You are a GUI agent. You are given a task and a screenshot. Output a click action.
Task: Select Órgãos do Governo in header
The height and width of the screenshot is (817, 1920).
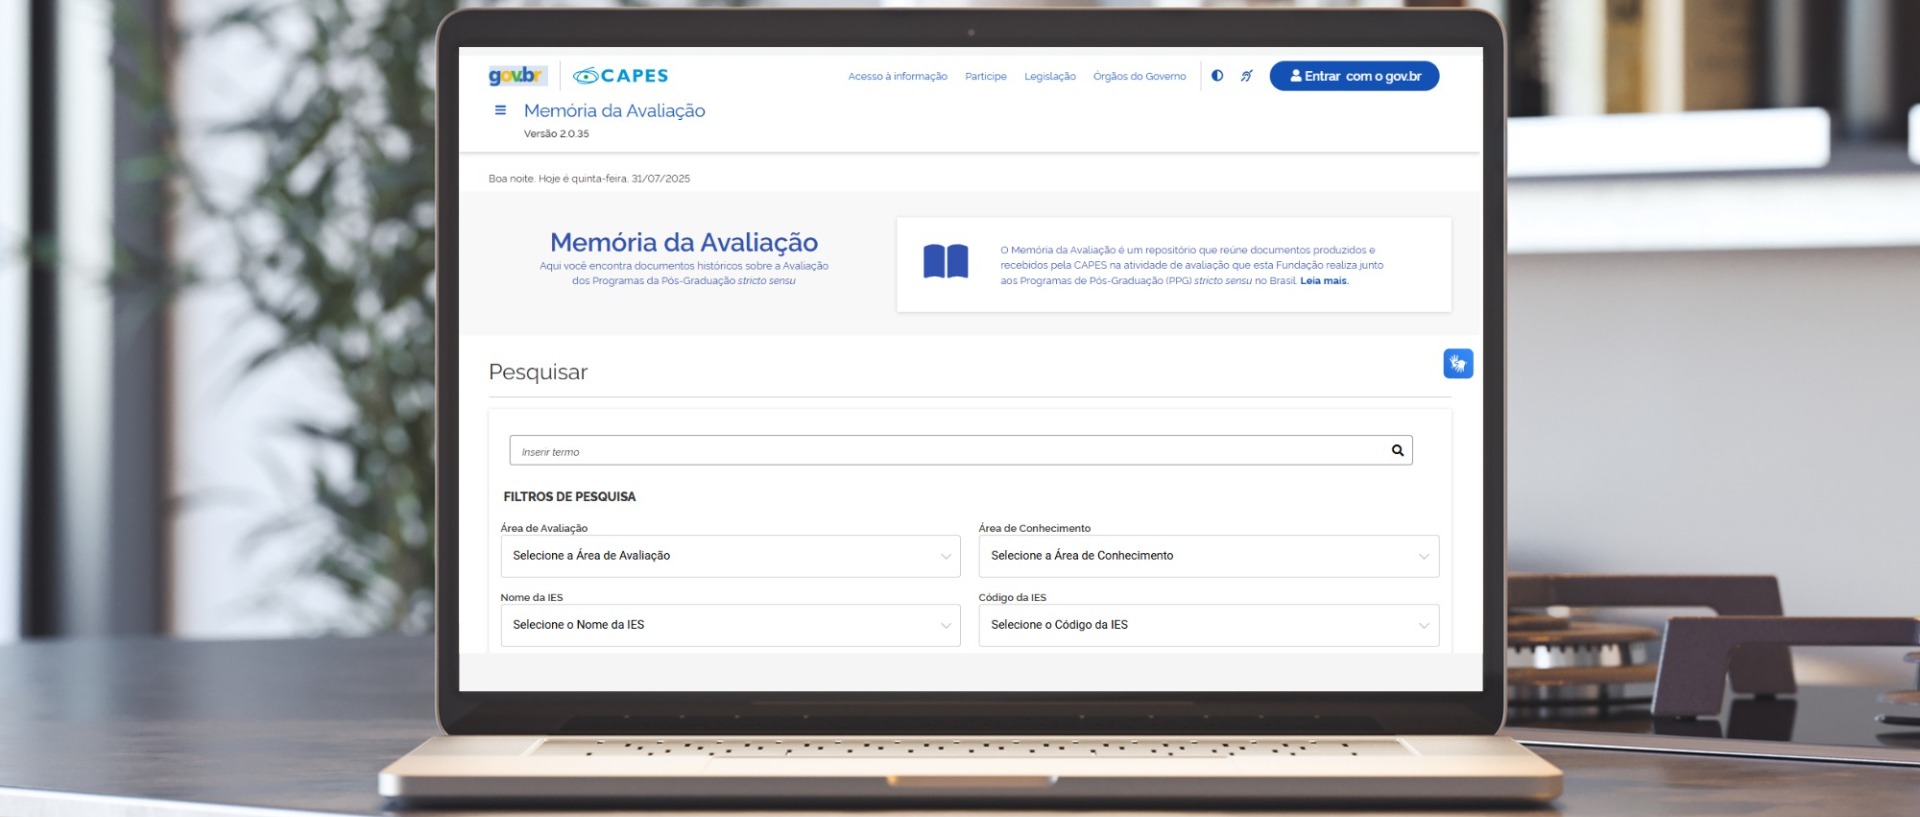click(x=1139, y=77)
